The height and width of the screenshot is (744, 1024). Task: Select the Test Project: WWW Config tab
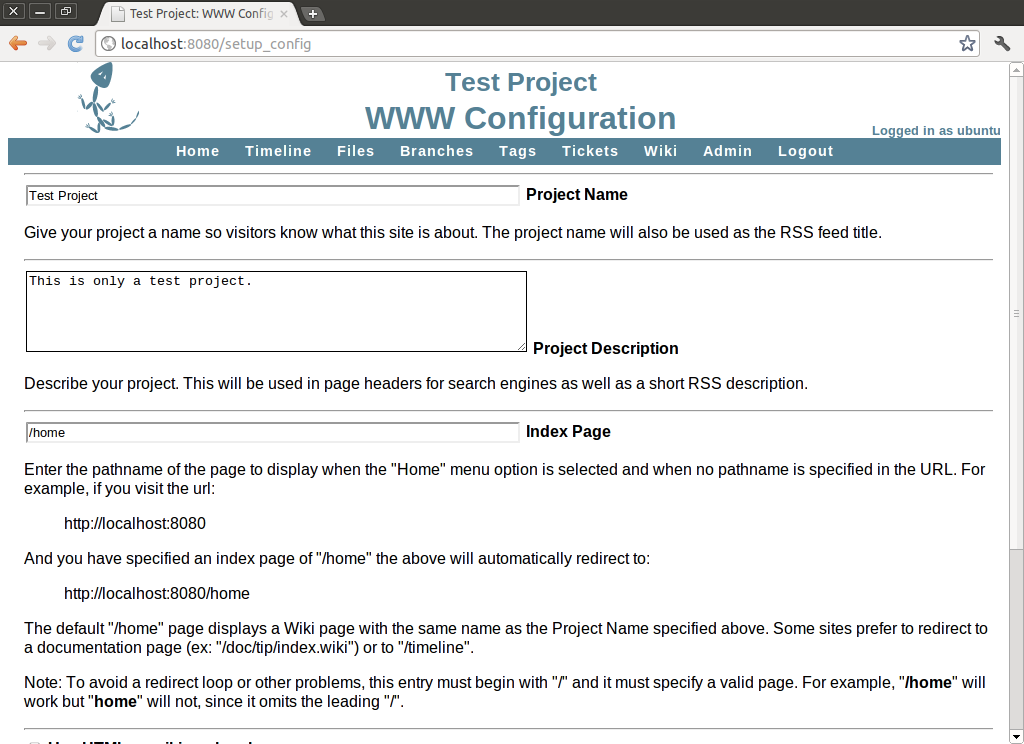click(199, 14)
